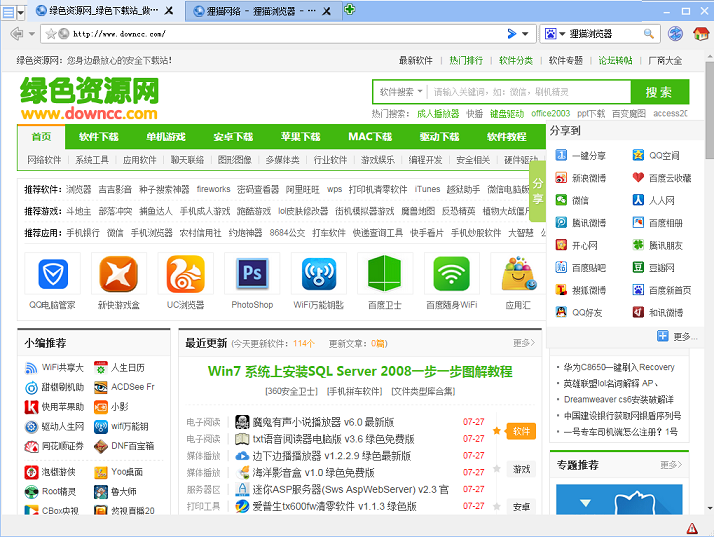Click the green 搜索 button

click(x=659, y=92)
